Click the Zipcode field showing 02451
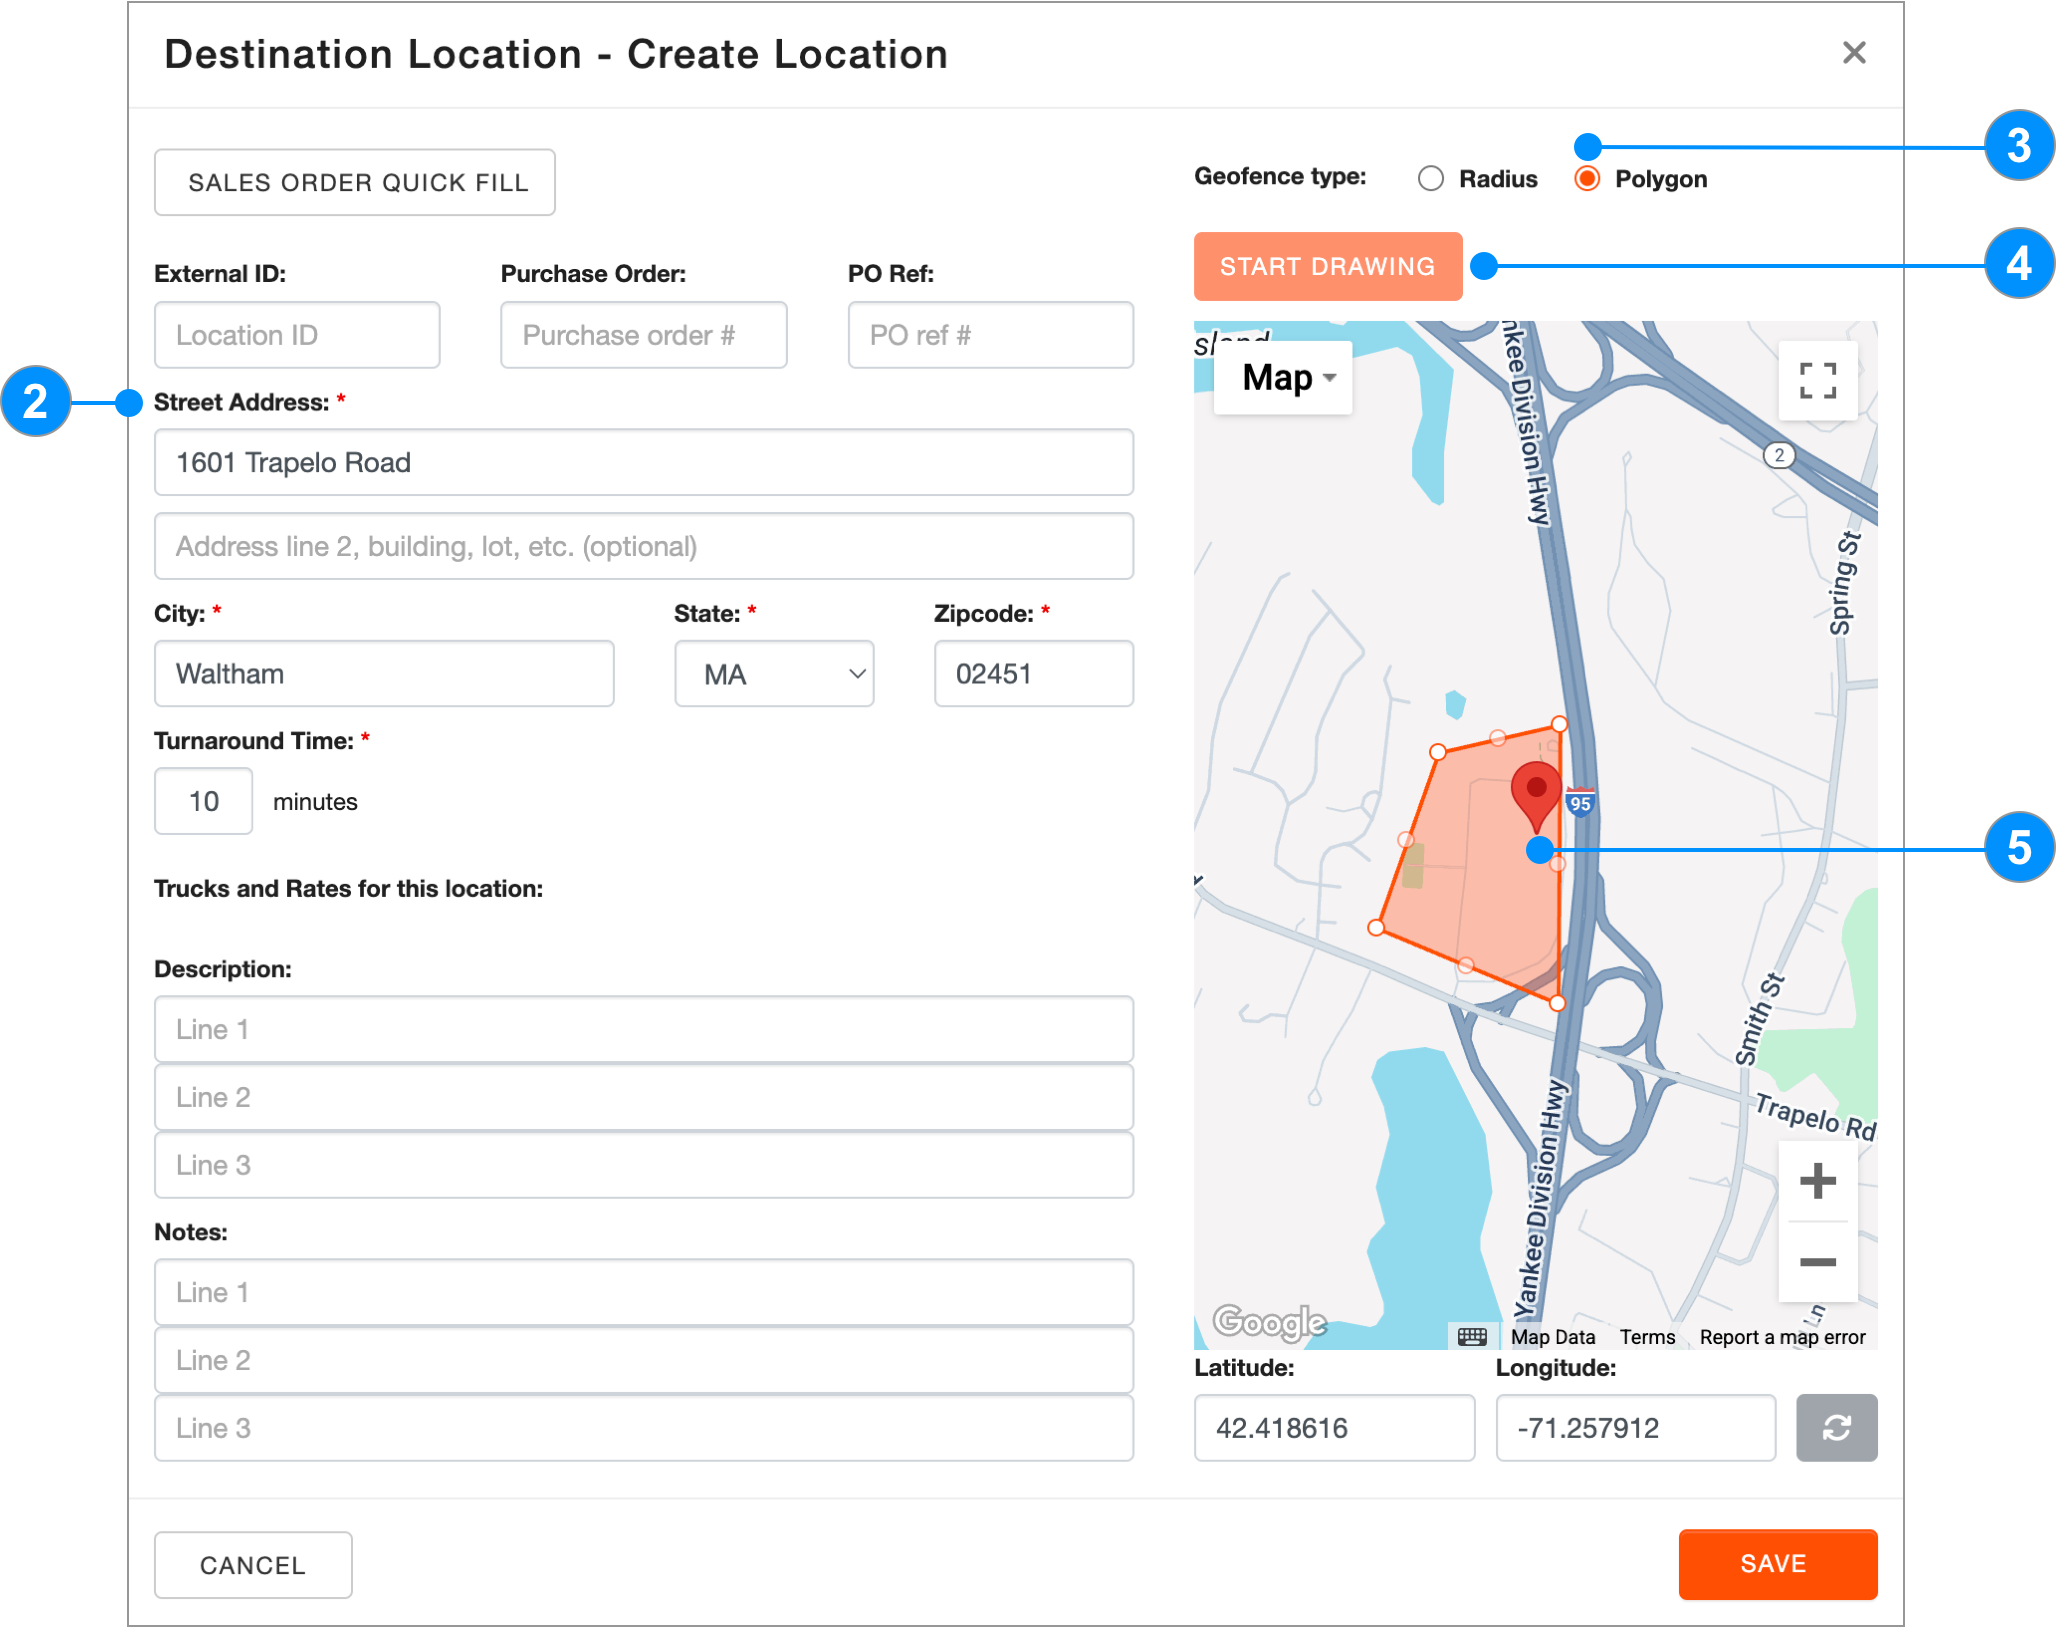The image size is (2056, 1628). click(1034, 674)
